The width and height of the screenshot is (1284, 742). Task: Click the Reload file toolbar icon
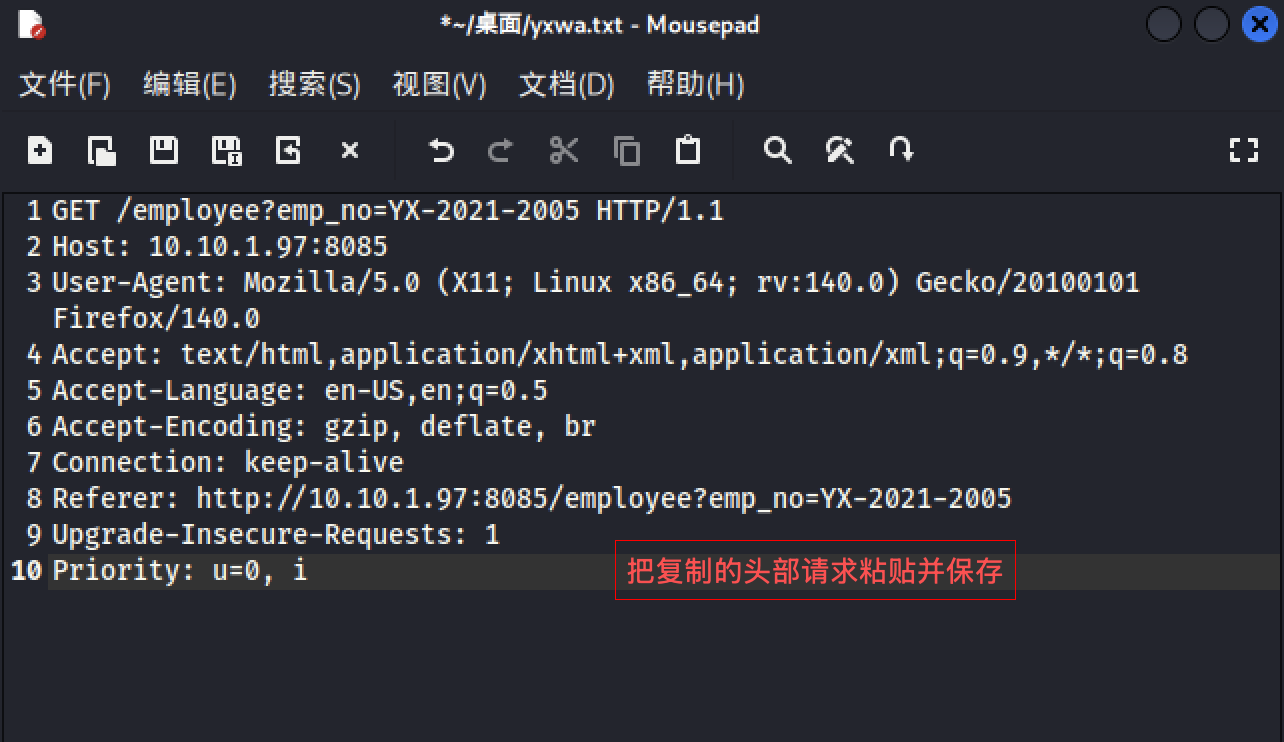click(288, 151)
